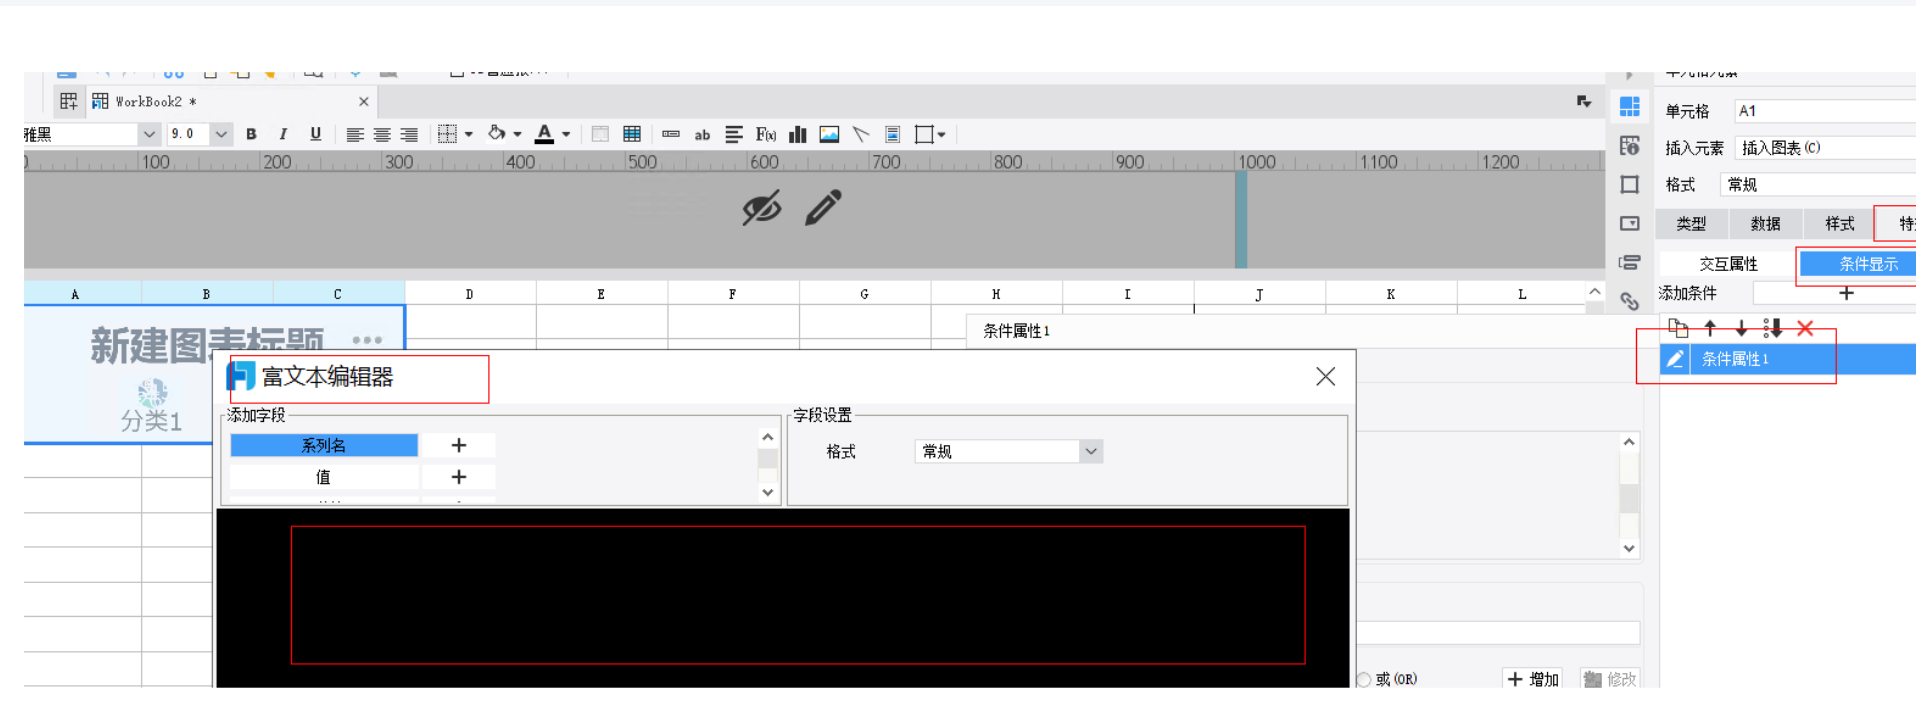1916x728 pixels.
Task: Switch to the 交互属性 tab
Action: 1728,264
